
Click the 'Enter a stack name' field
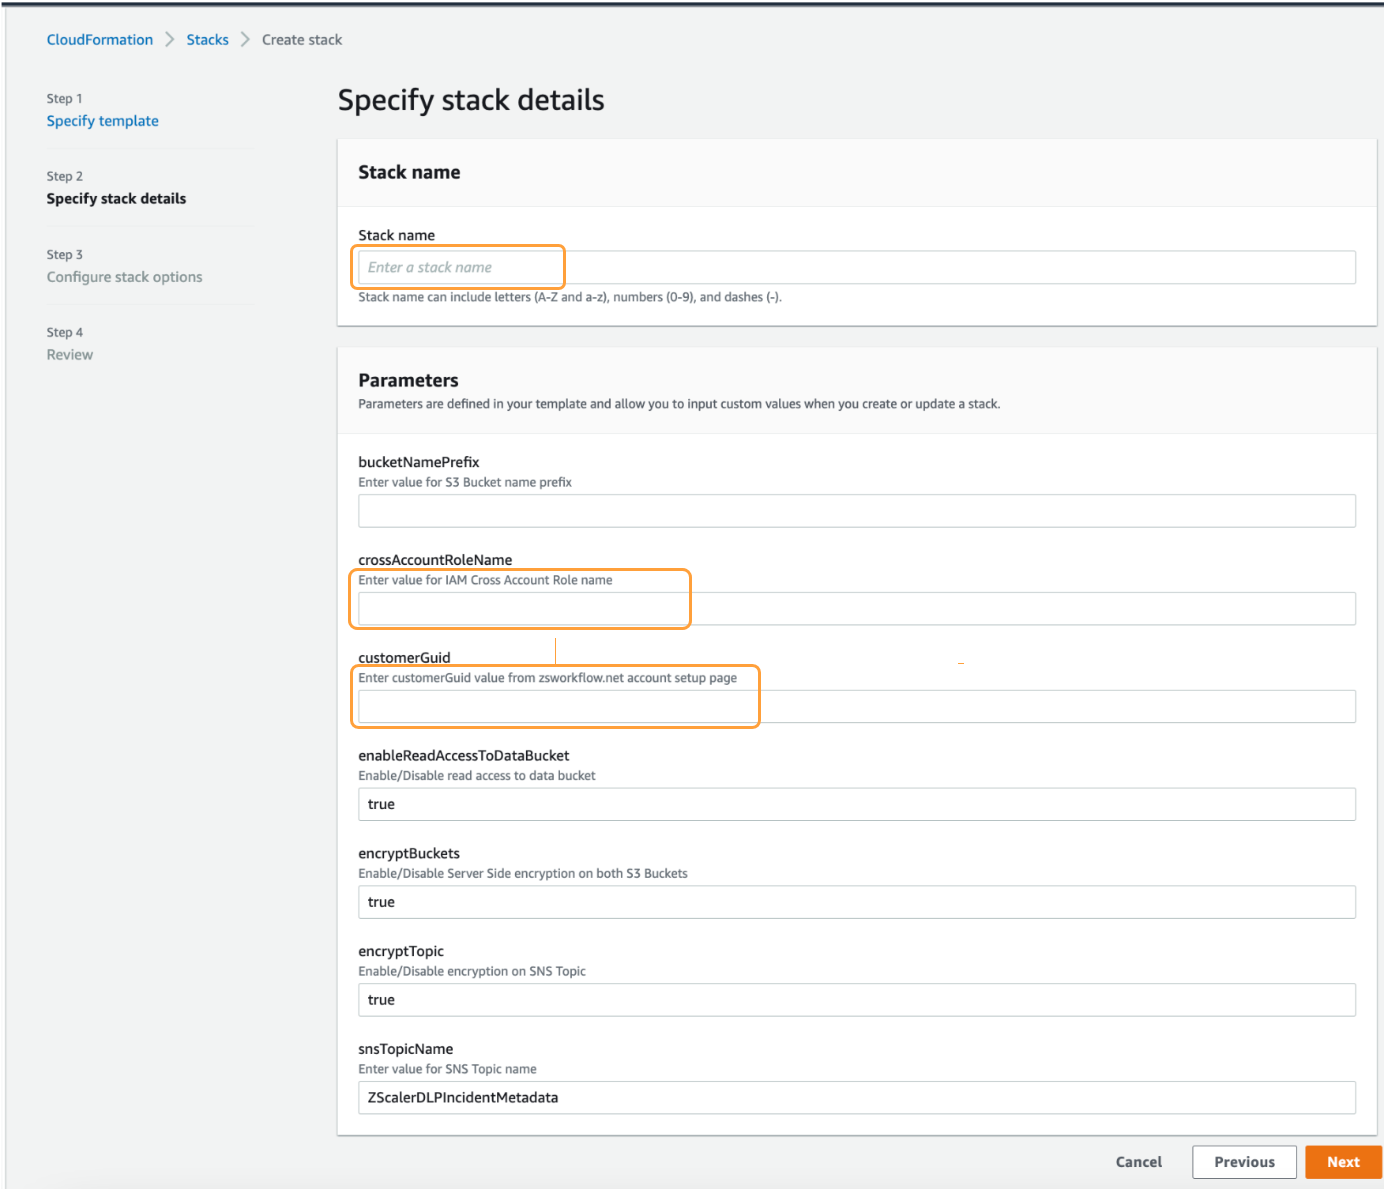458,267
